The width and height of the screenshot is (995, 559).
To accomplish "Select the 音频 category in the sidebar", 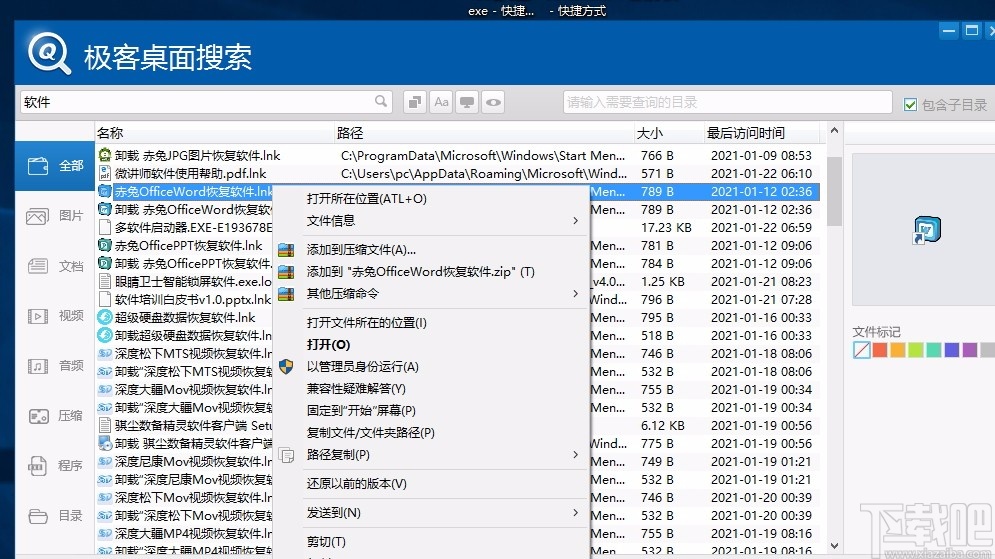I will [55, 366].
